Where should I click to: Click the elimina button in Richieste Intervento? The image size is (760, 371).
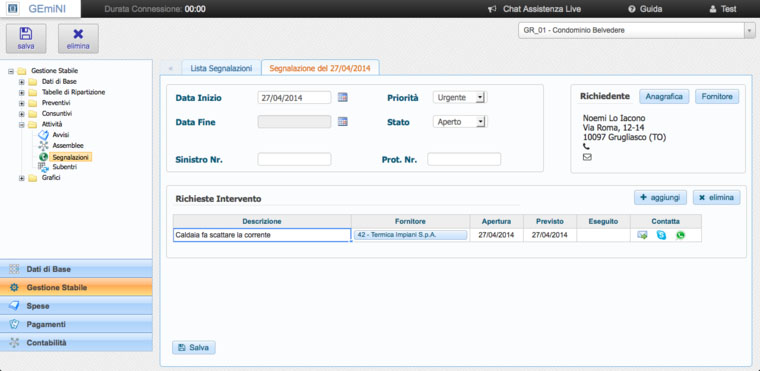click(x=716, y=197)
